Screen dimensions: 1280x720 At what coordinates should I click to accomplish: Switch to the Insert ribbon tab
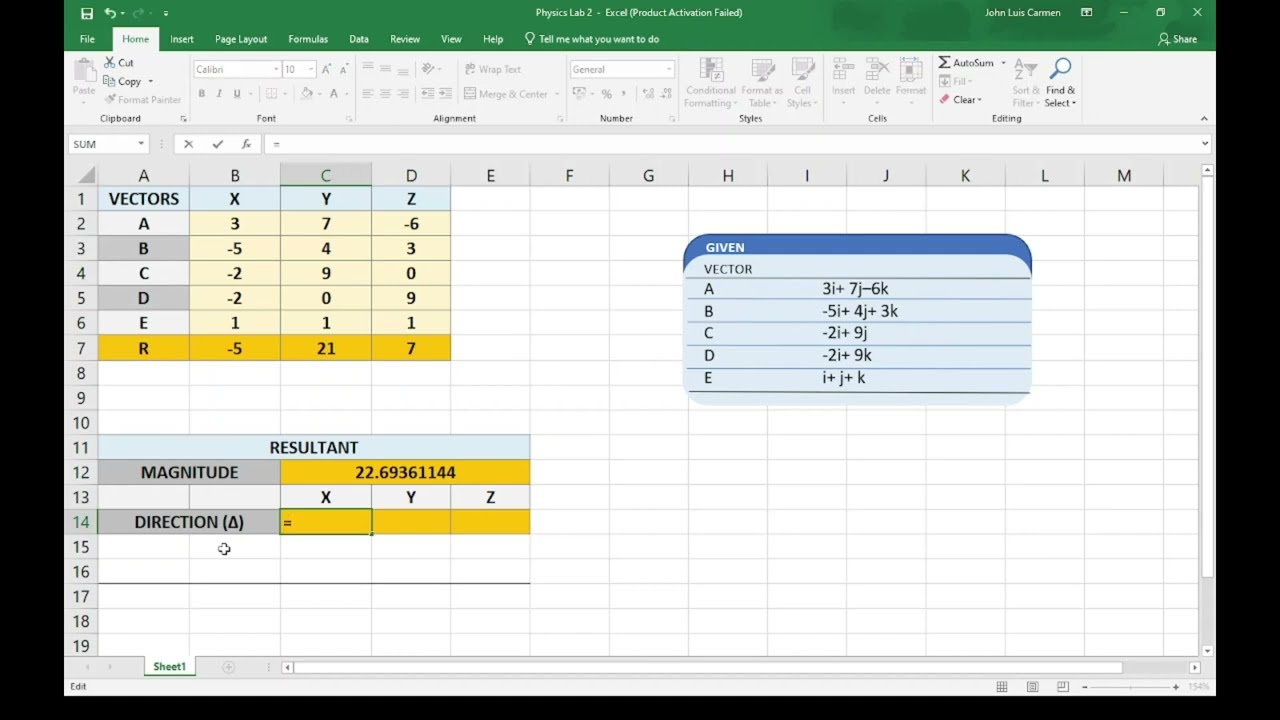tap(182, 39)
